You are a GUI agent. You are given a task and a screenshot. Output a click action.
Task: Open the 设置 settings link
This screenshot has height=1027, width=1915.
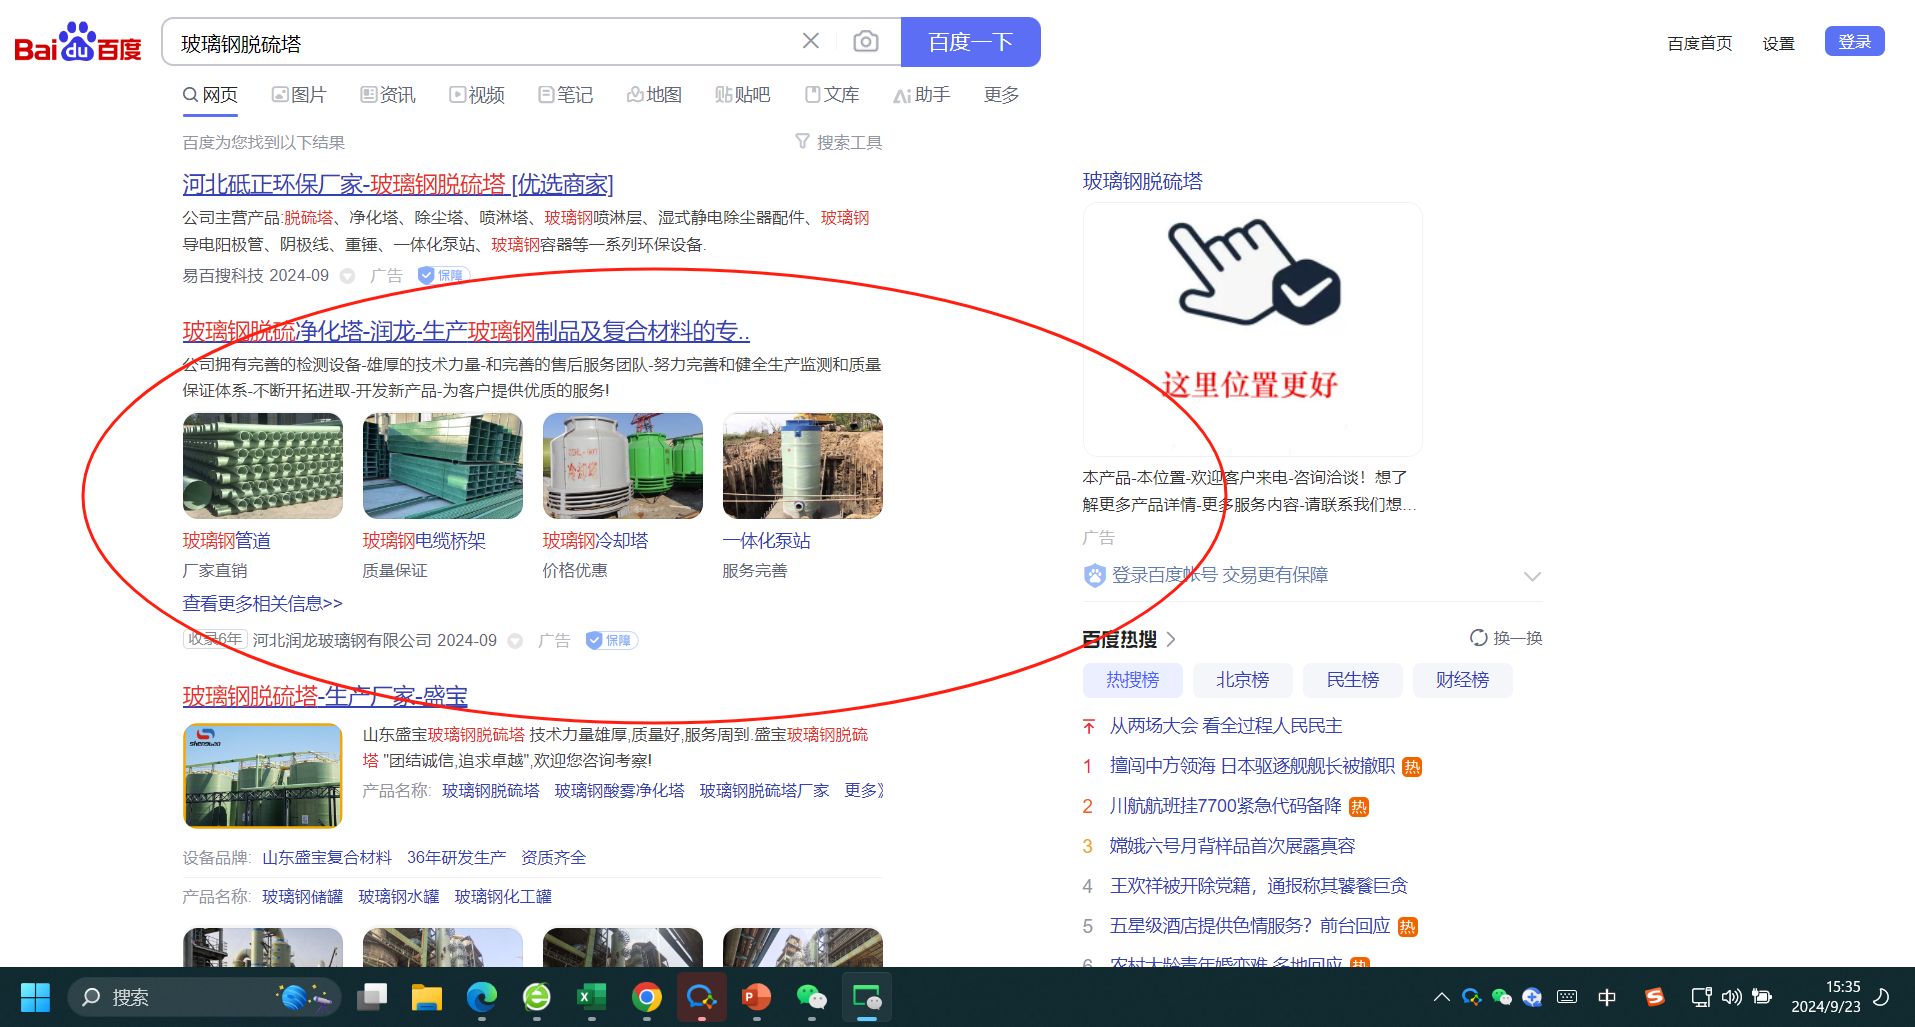1778,43
